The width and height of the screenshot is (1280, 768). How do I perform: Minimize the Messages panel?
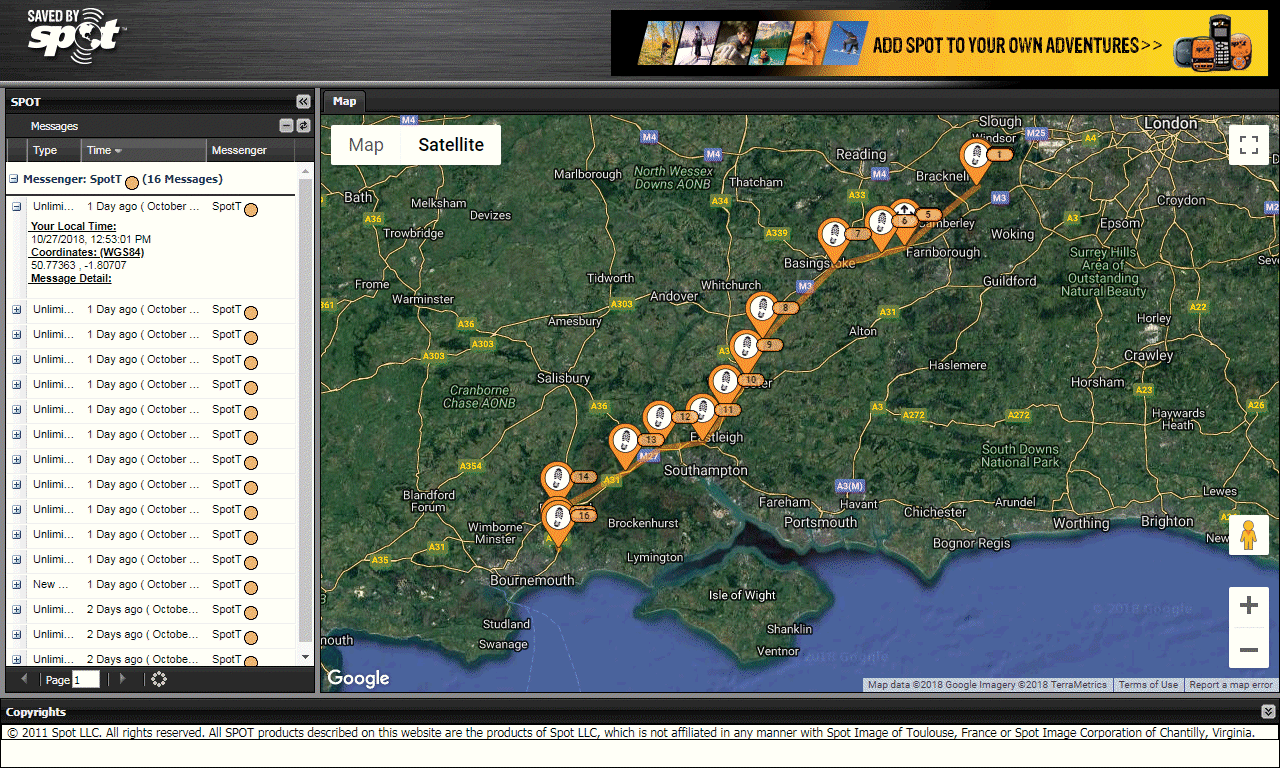click(x=286, y=126)
